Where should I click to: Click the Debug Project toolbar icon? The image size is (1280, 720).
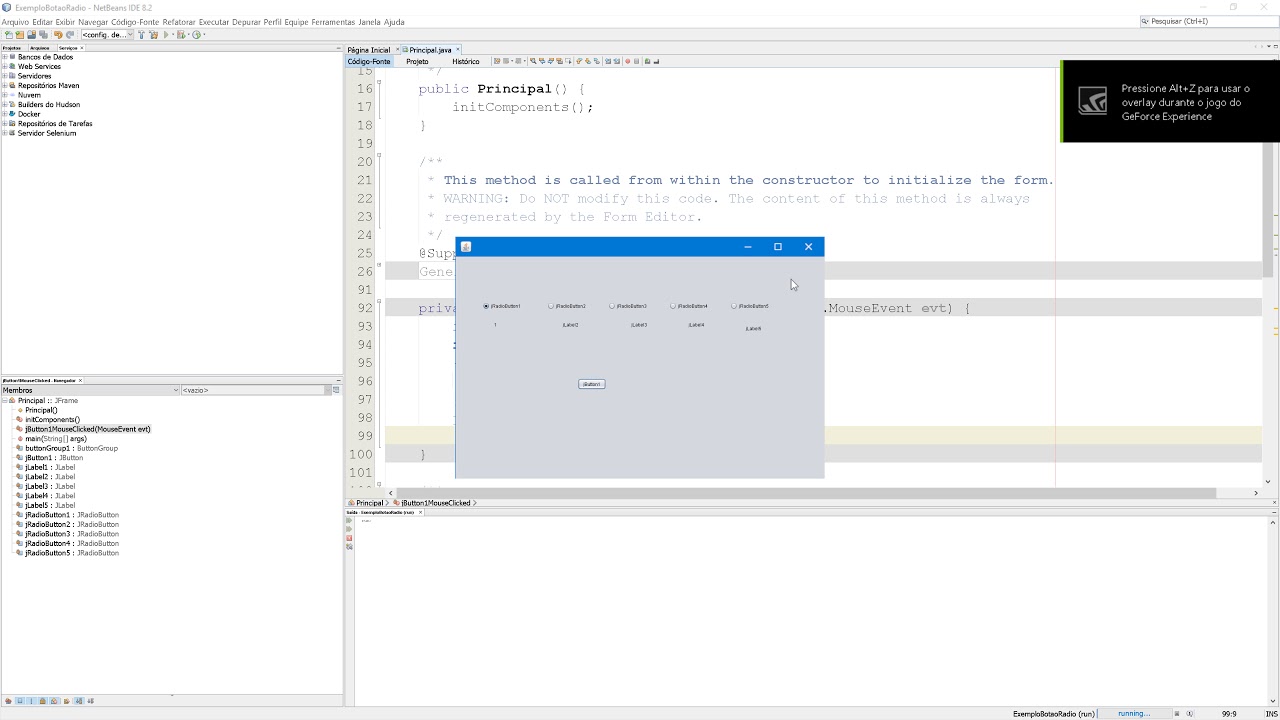click(180, 35)
